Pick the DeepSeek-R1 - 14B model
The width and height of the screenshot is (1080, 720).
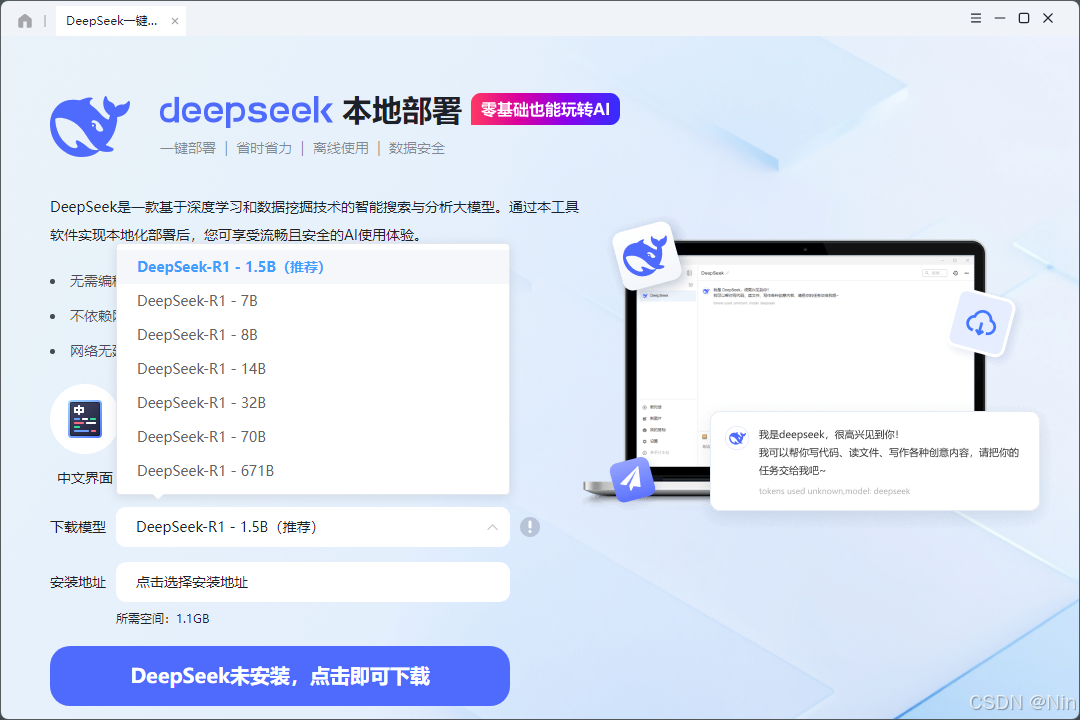tap(313, 369)
